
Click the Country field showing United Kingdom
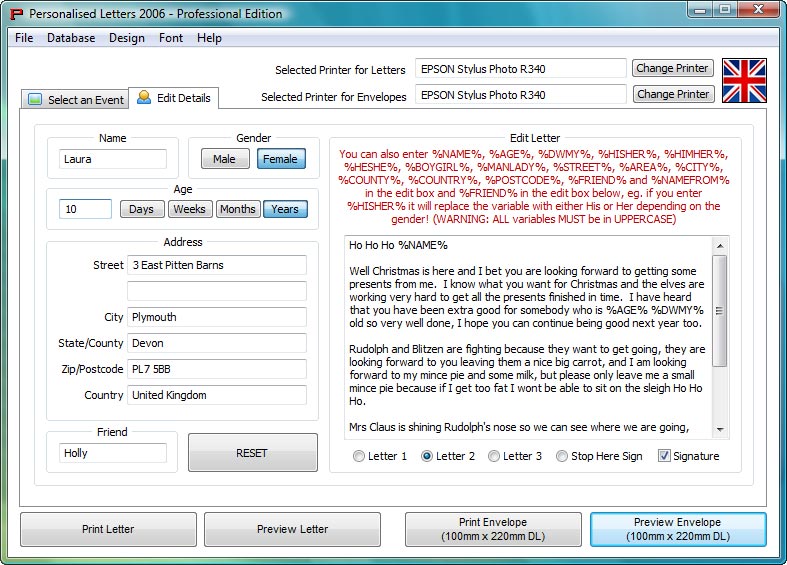[217, 395]
